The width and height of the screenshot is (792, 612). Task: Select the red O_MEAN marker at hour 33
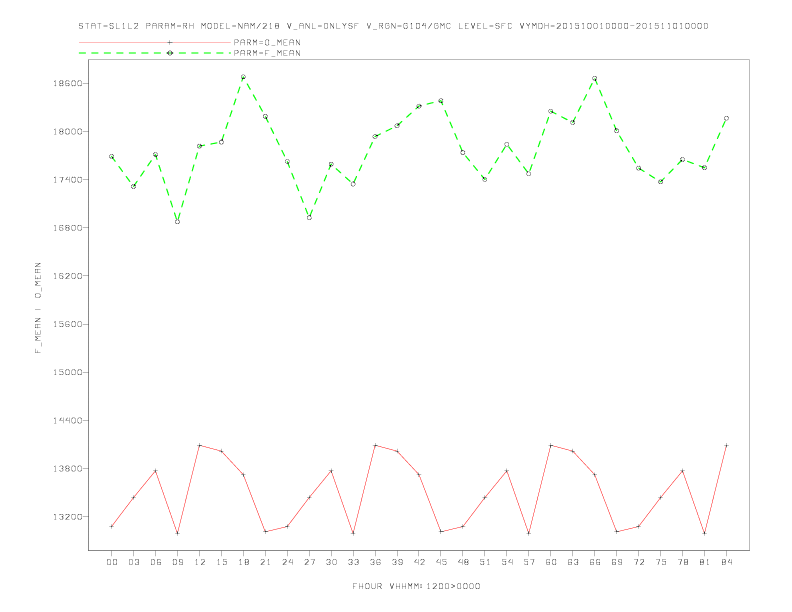(x=353, y=533)
